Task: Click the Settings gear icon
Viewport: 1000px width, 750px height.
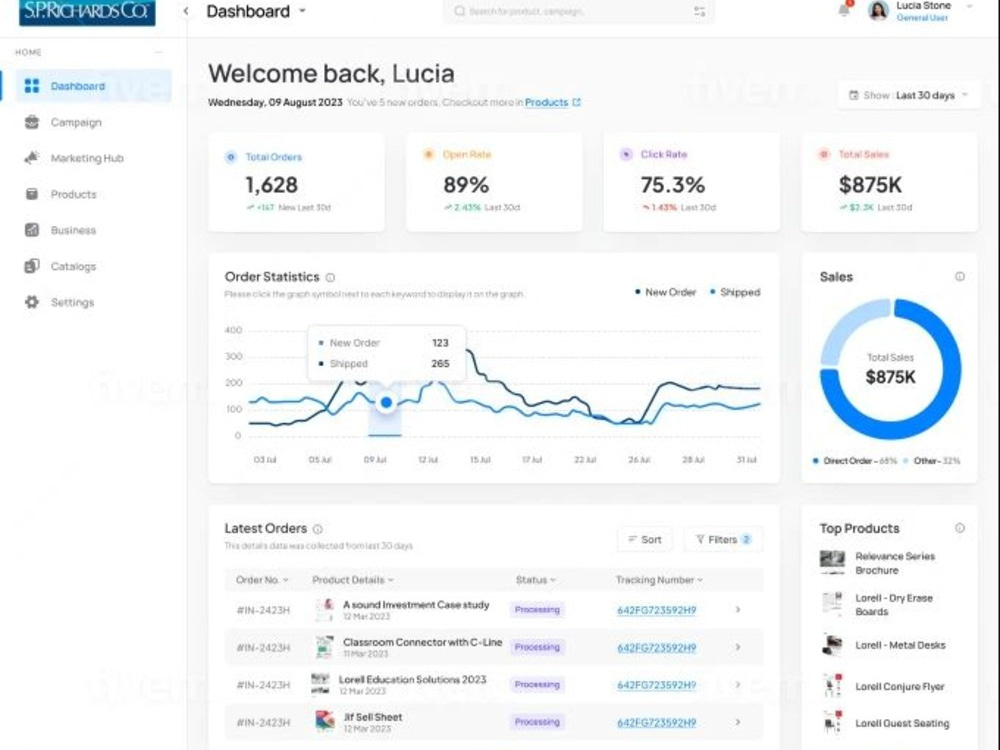Action: (x=32, y=302)
